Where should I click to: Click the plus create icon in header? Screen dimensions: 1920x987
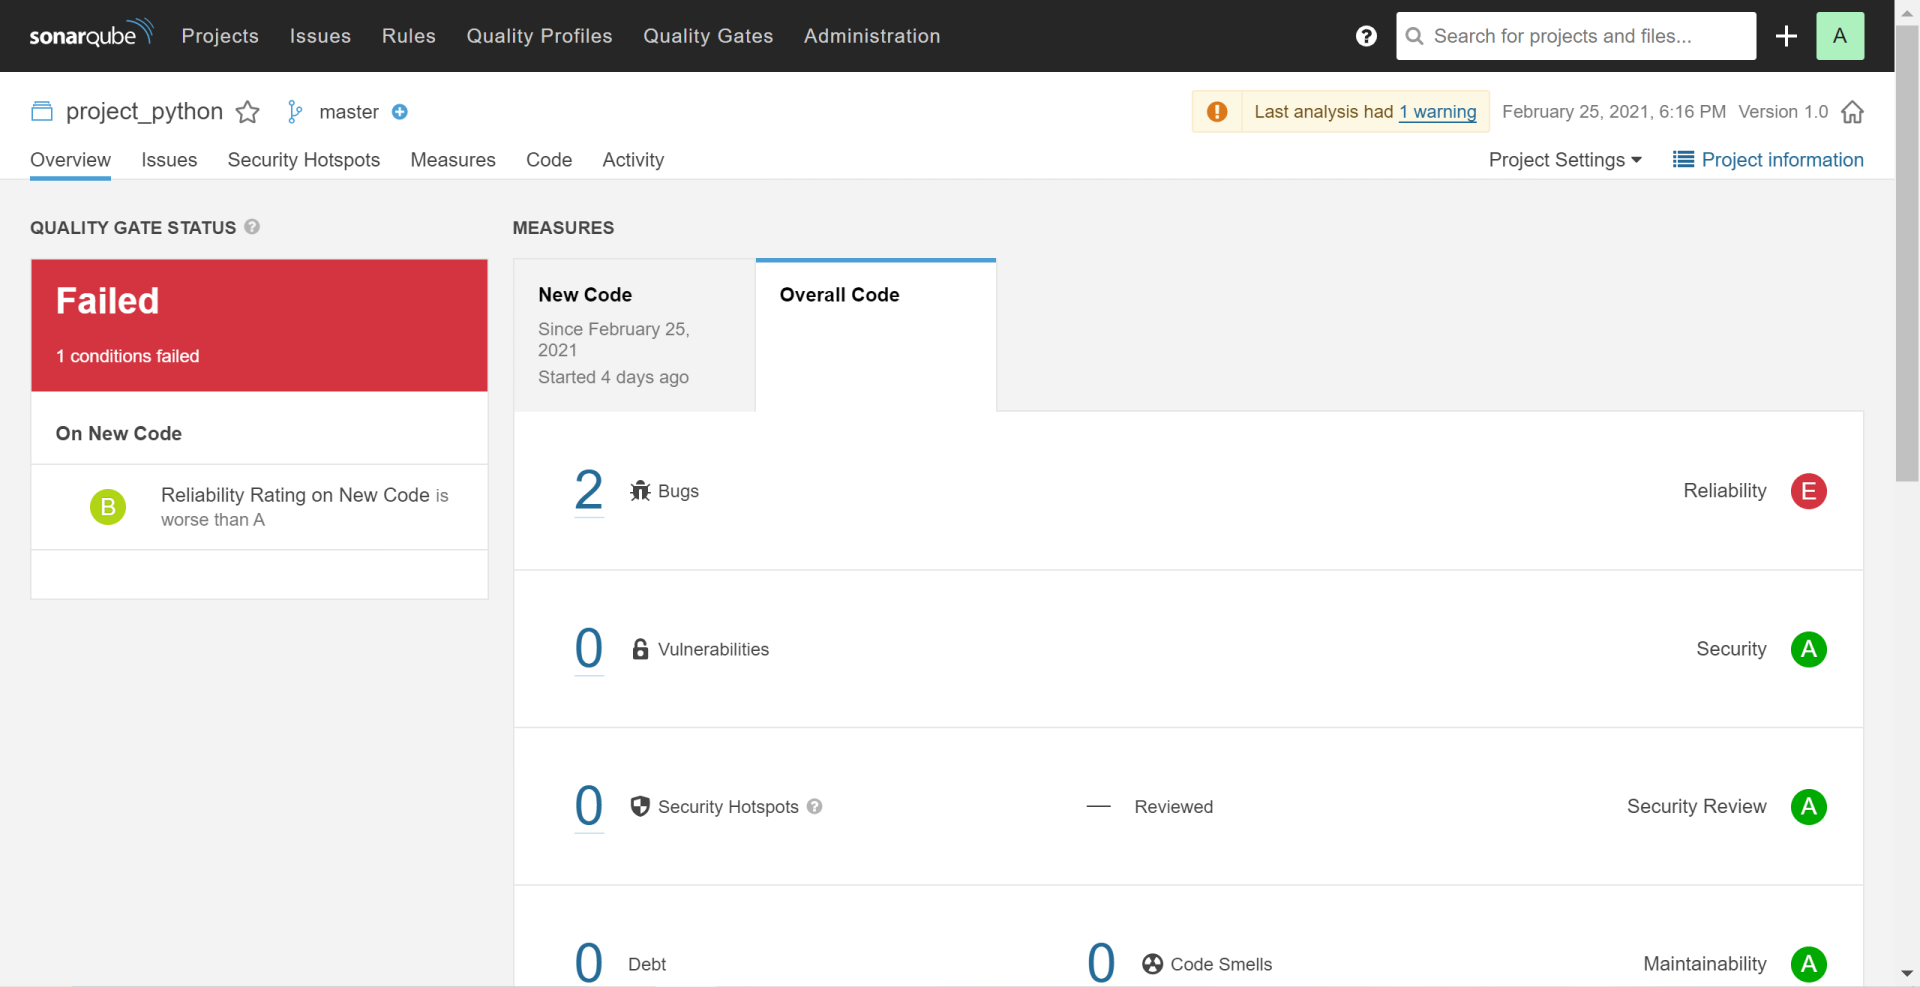[1786, 36]
